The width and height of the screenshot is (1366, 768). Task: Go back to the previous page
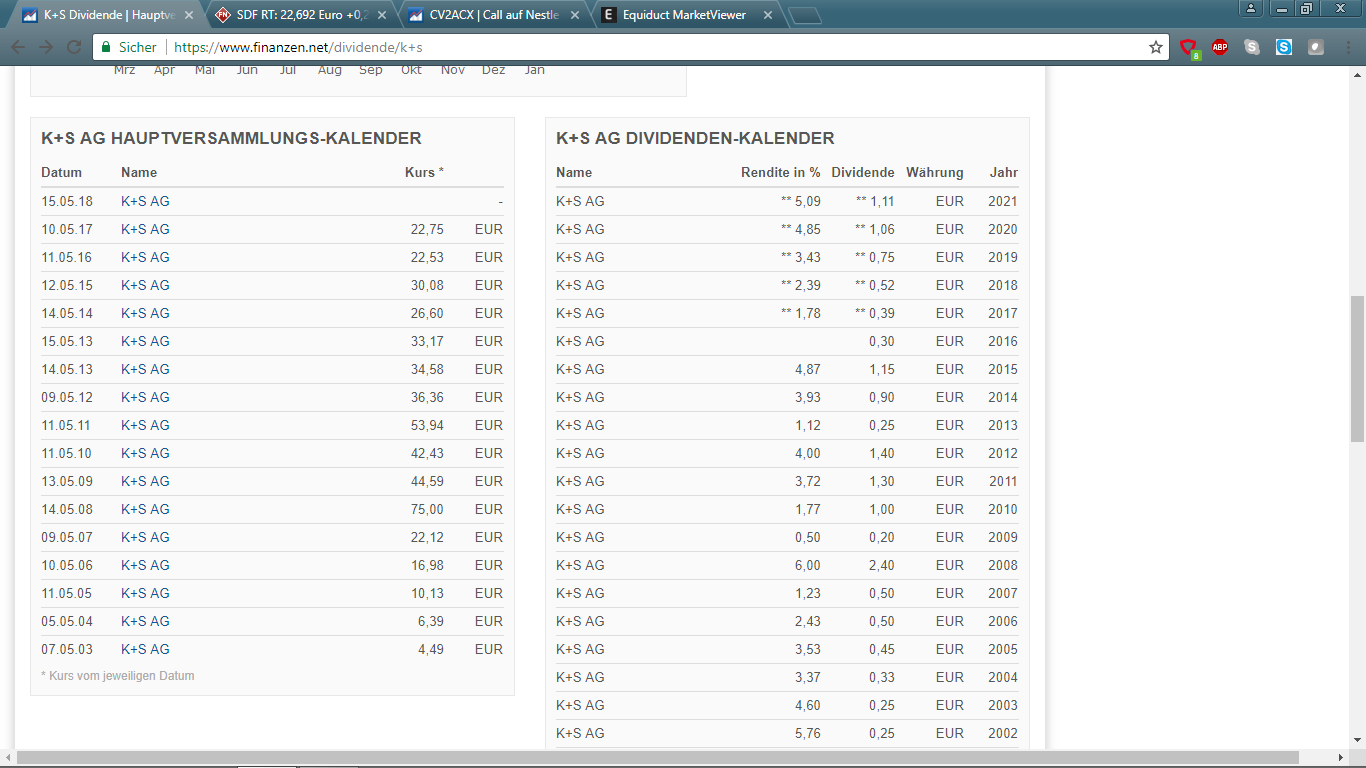(18, 47)
